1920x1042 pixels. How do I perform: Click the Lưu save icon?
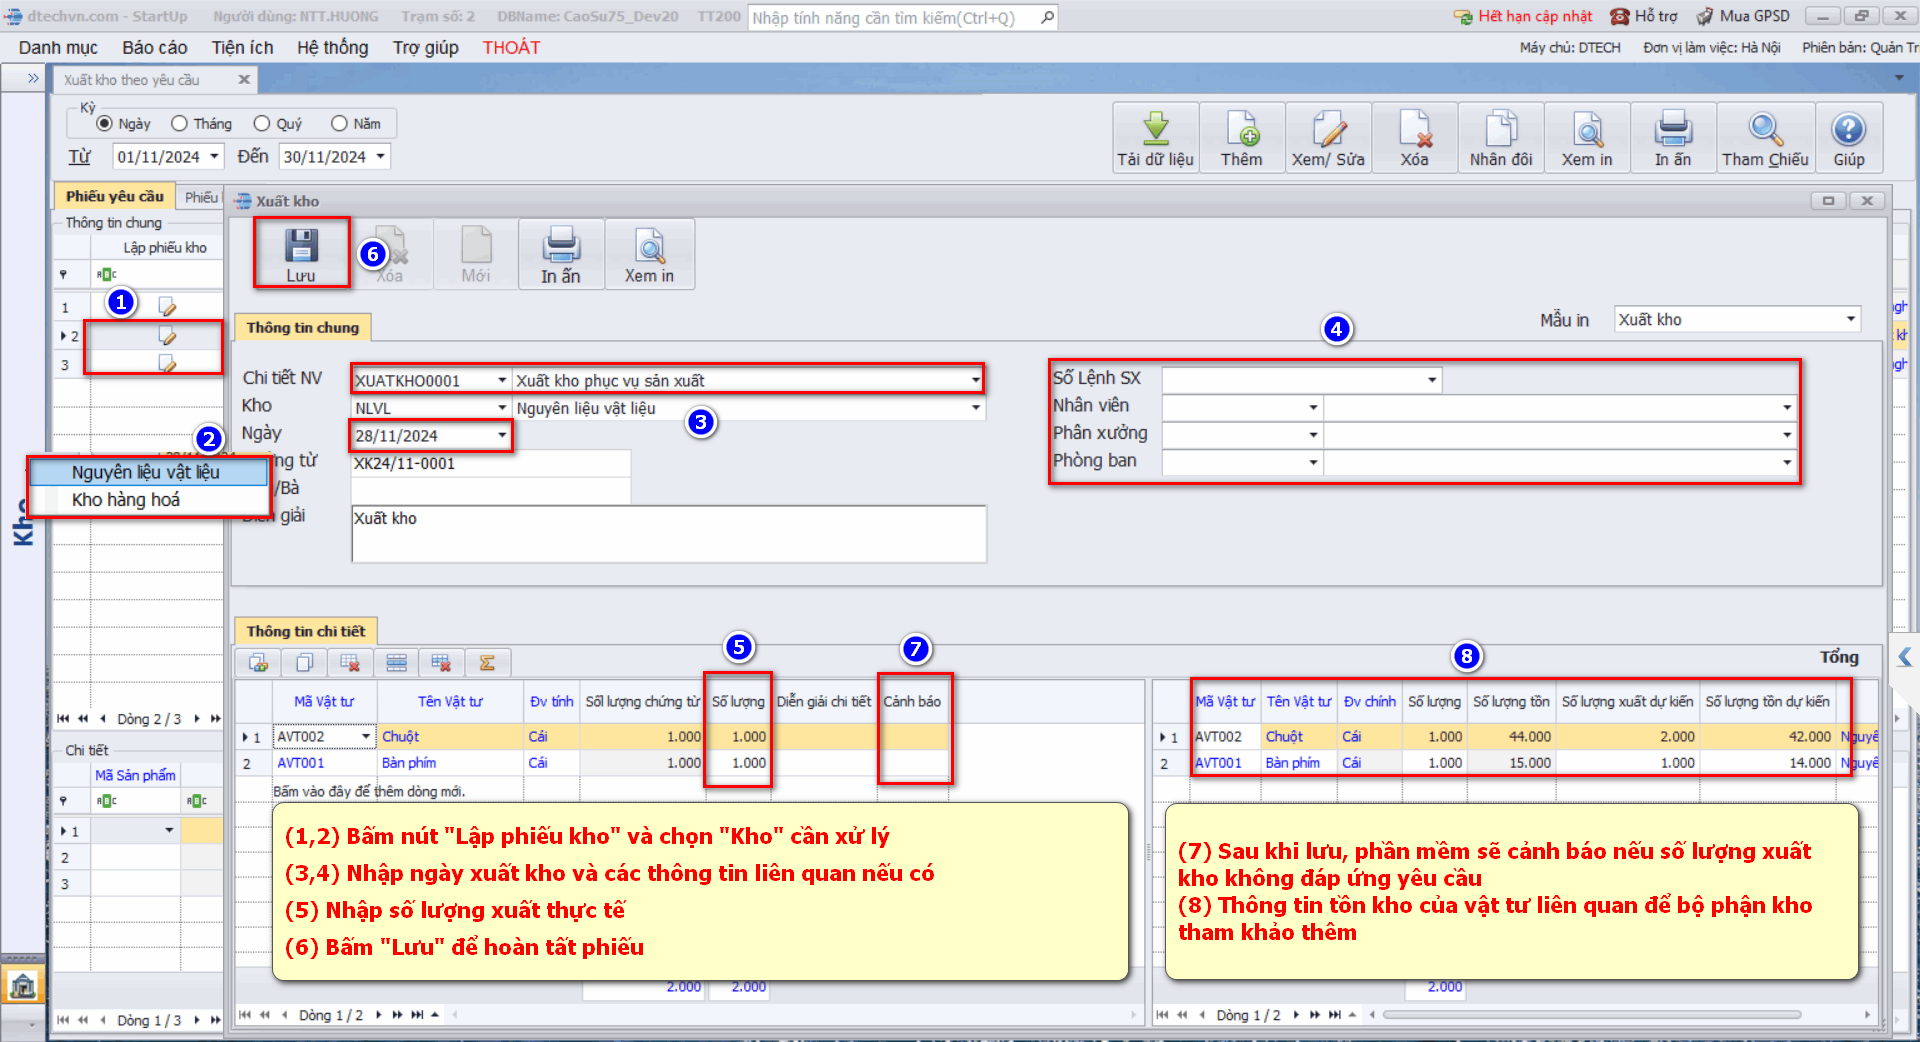click(x=301, y=246)
